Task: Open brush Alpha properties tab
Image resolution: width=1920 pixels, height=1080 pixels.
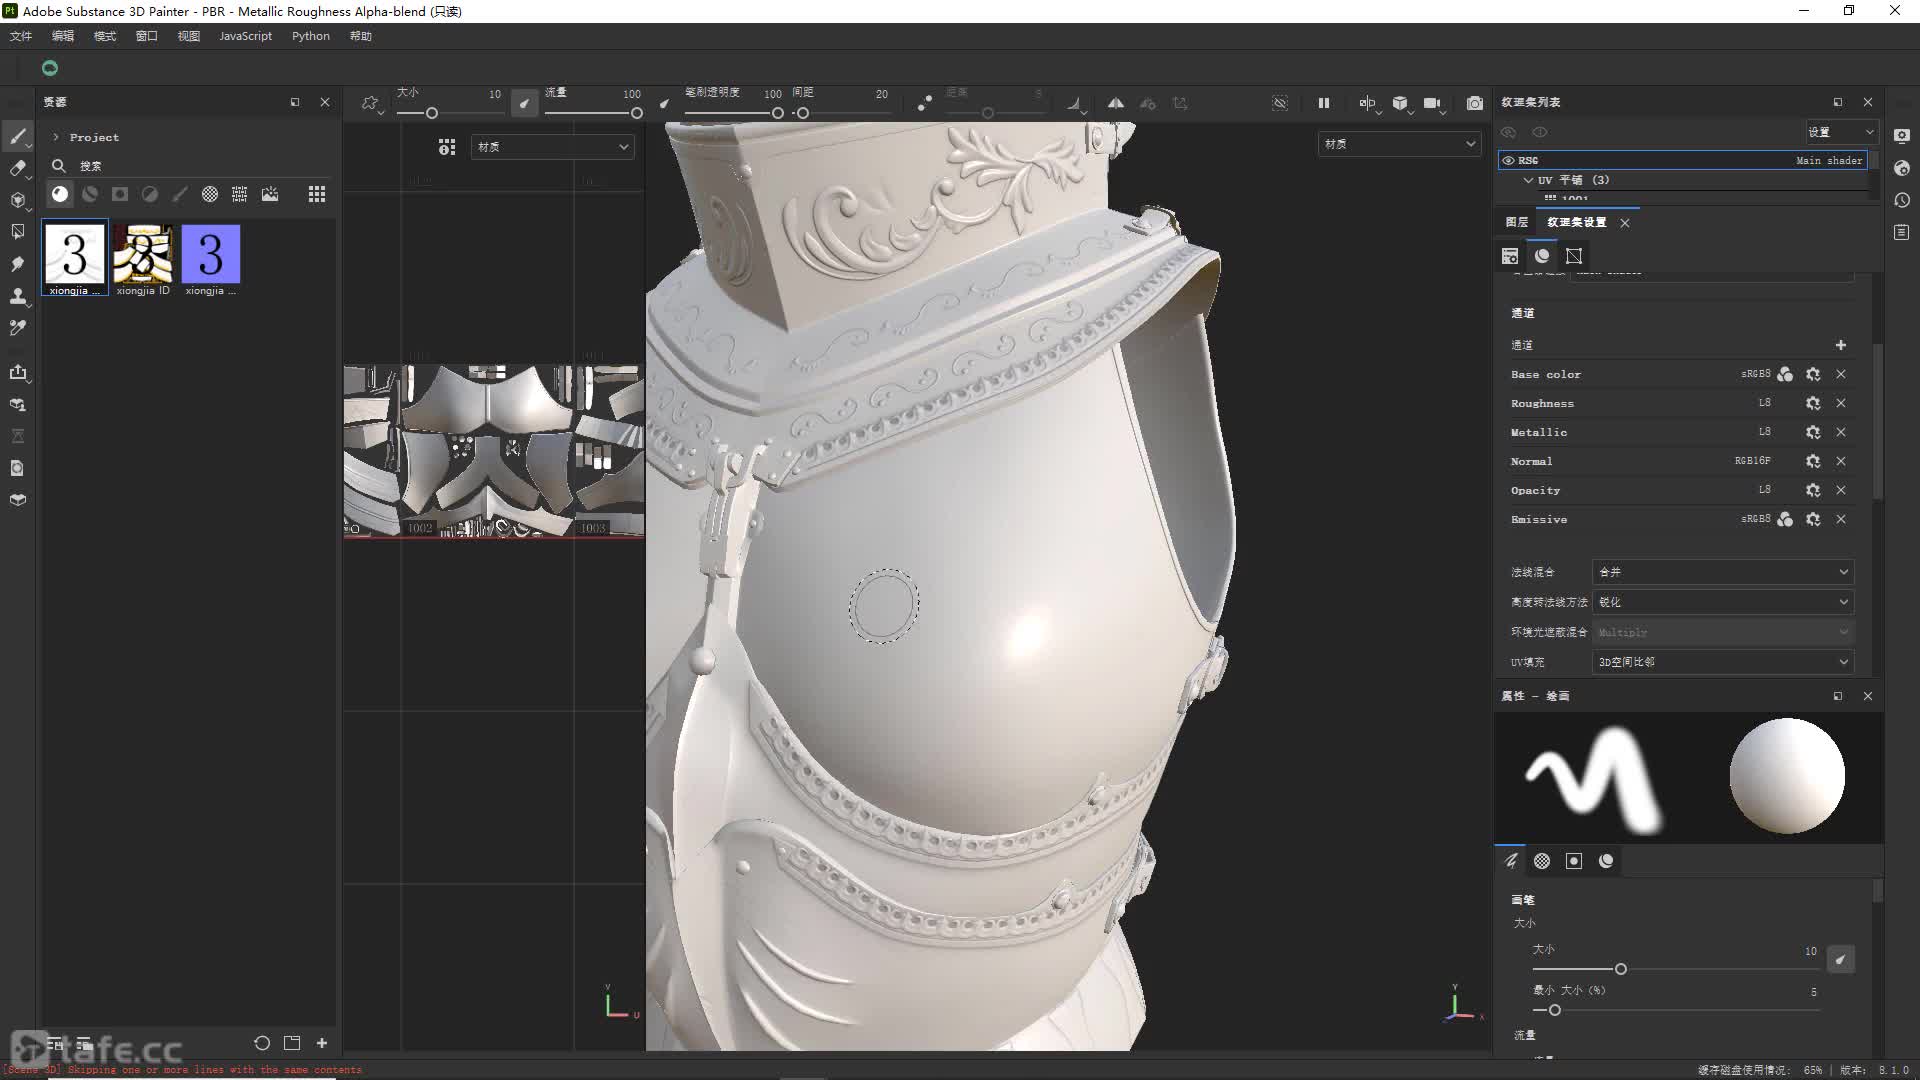Action: pyautogui.click(x=1542, y=861)
